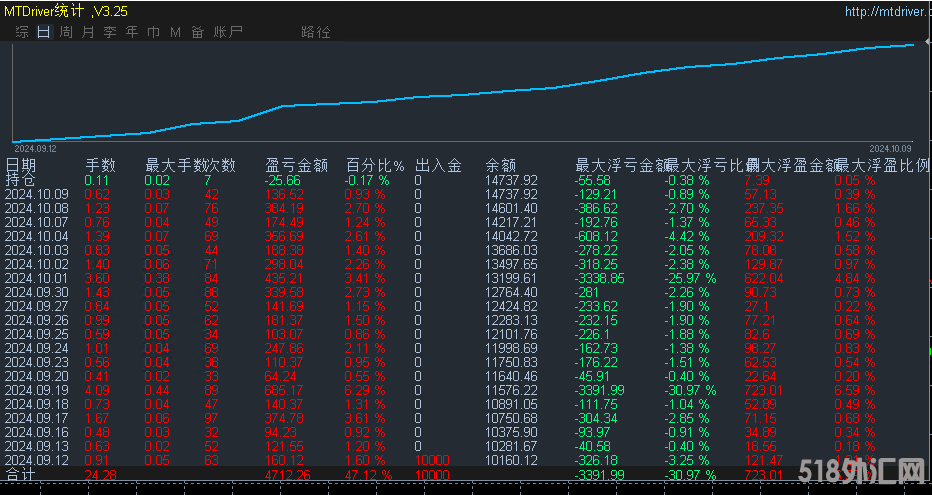Click the chart start date 2024.09.12 label
The image size is (932, 495).
click(x=35, y=149)
